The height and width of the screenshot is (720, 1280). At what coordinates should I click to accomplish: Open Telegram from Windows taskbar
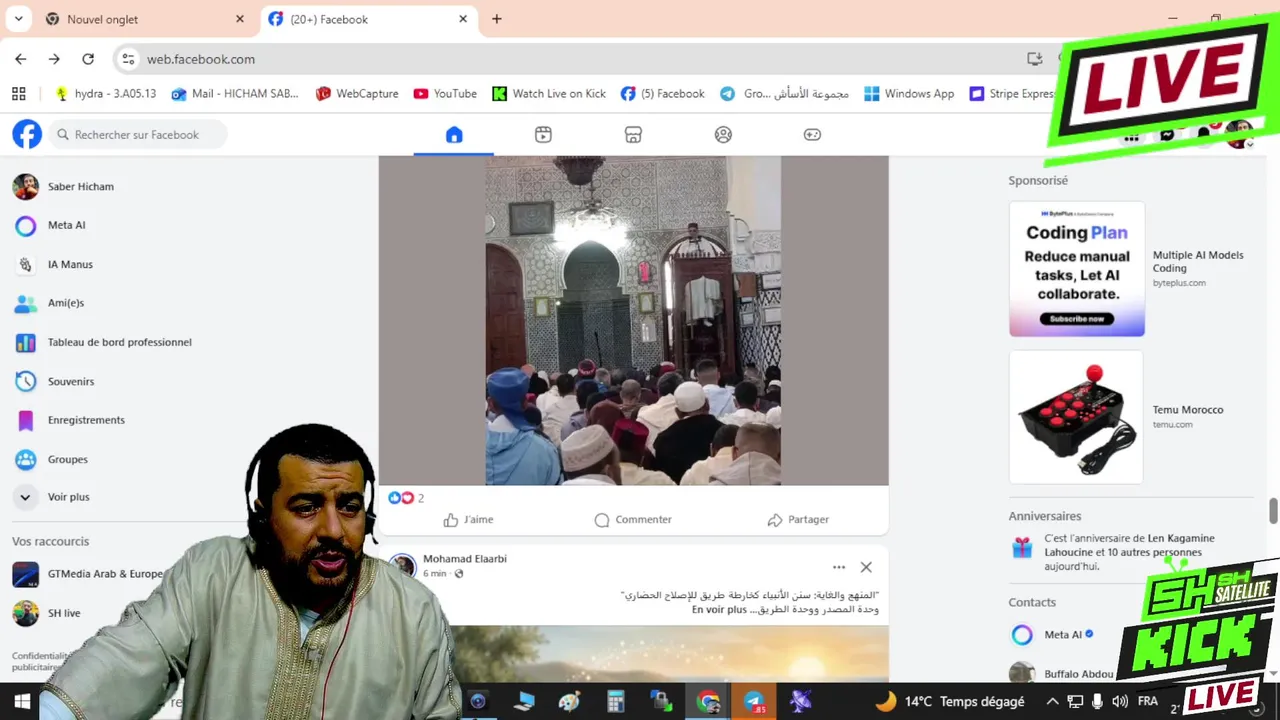pyautogui.click(x=754, y=701)
